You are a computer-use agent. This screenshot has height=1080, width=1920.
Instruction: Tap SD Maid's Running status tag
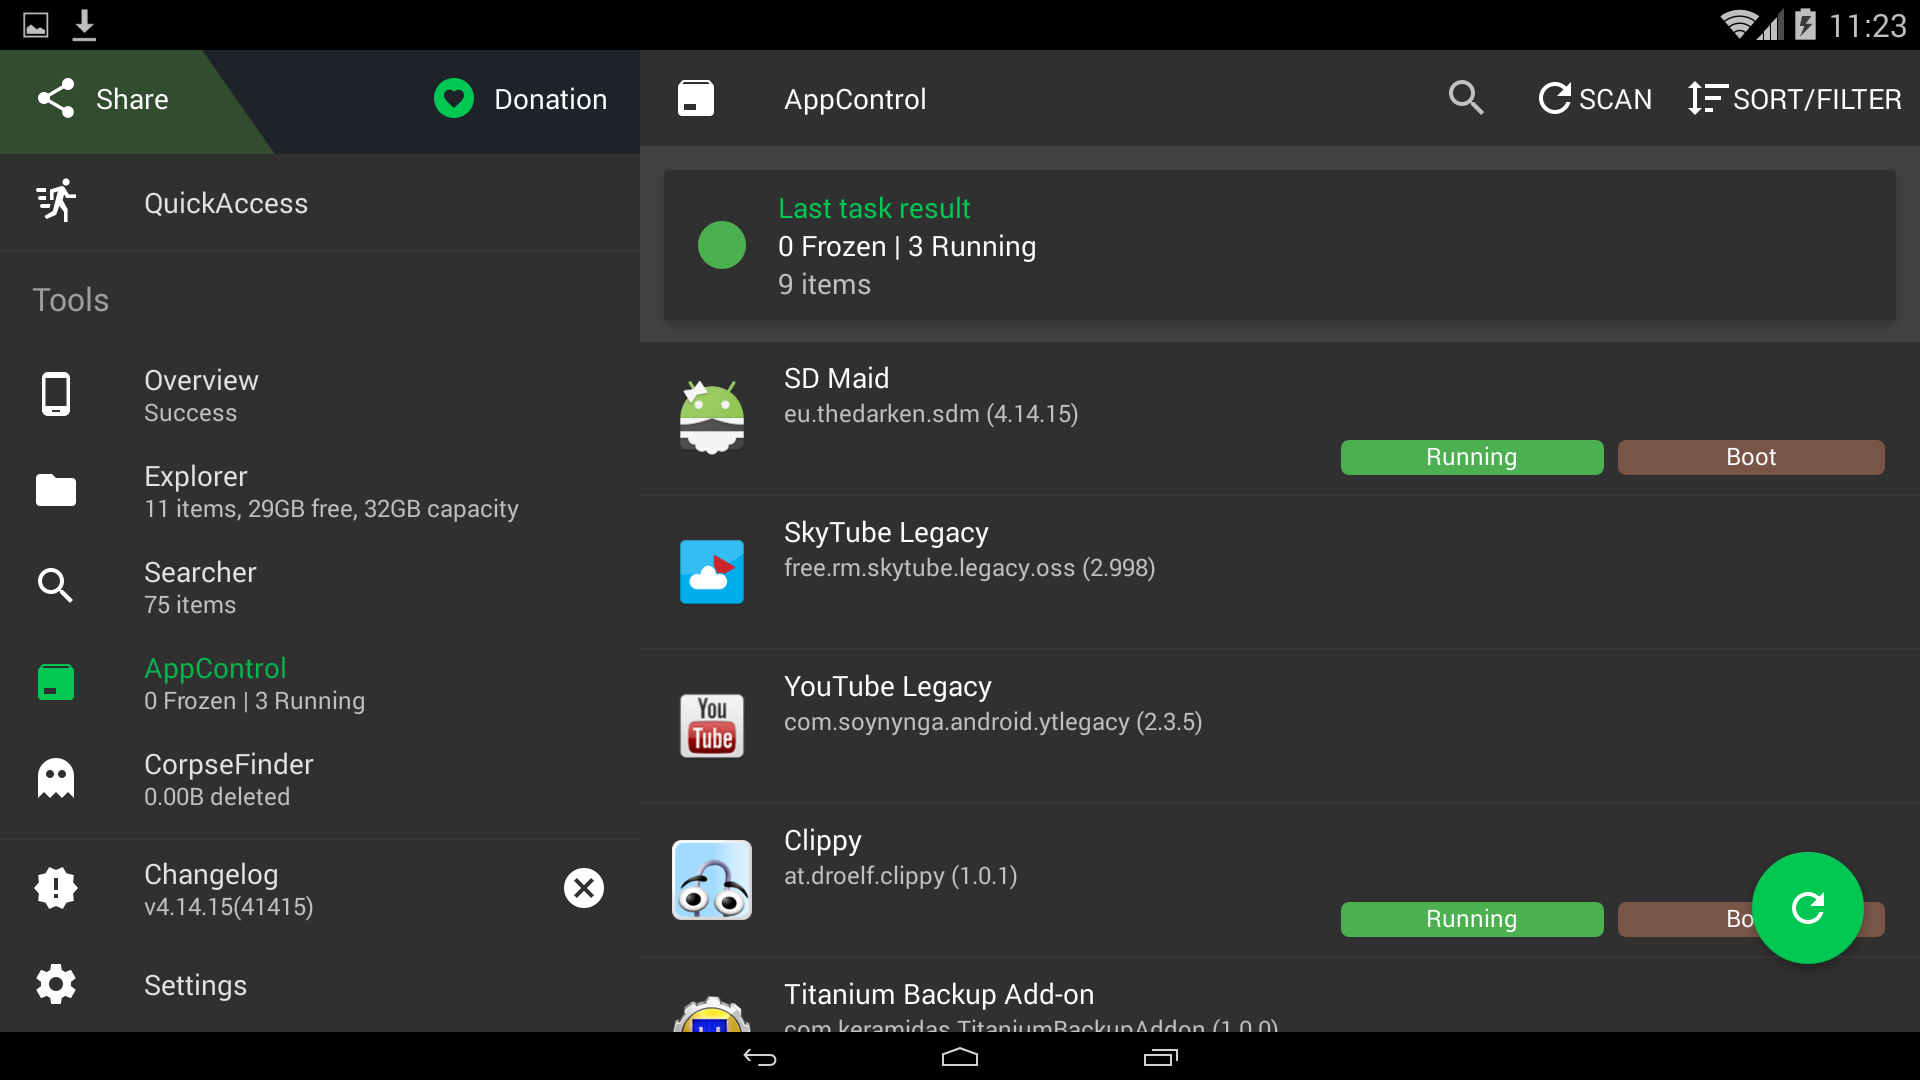pos(1471,457)
